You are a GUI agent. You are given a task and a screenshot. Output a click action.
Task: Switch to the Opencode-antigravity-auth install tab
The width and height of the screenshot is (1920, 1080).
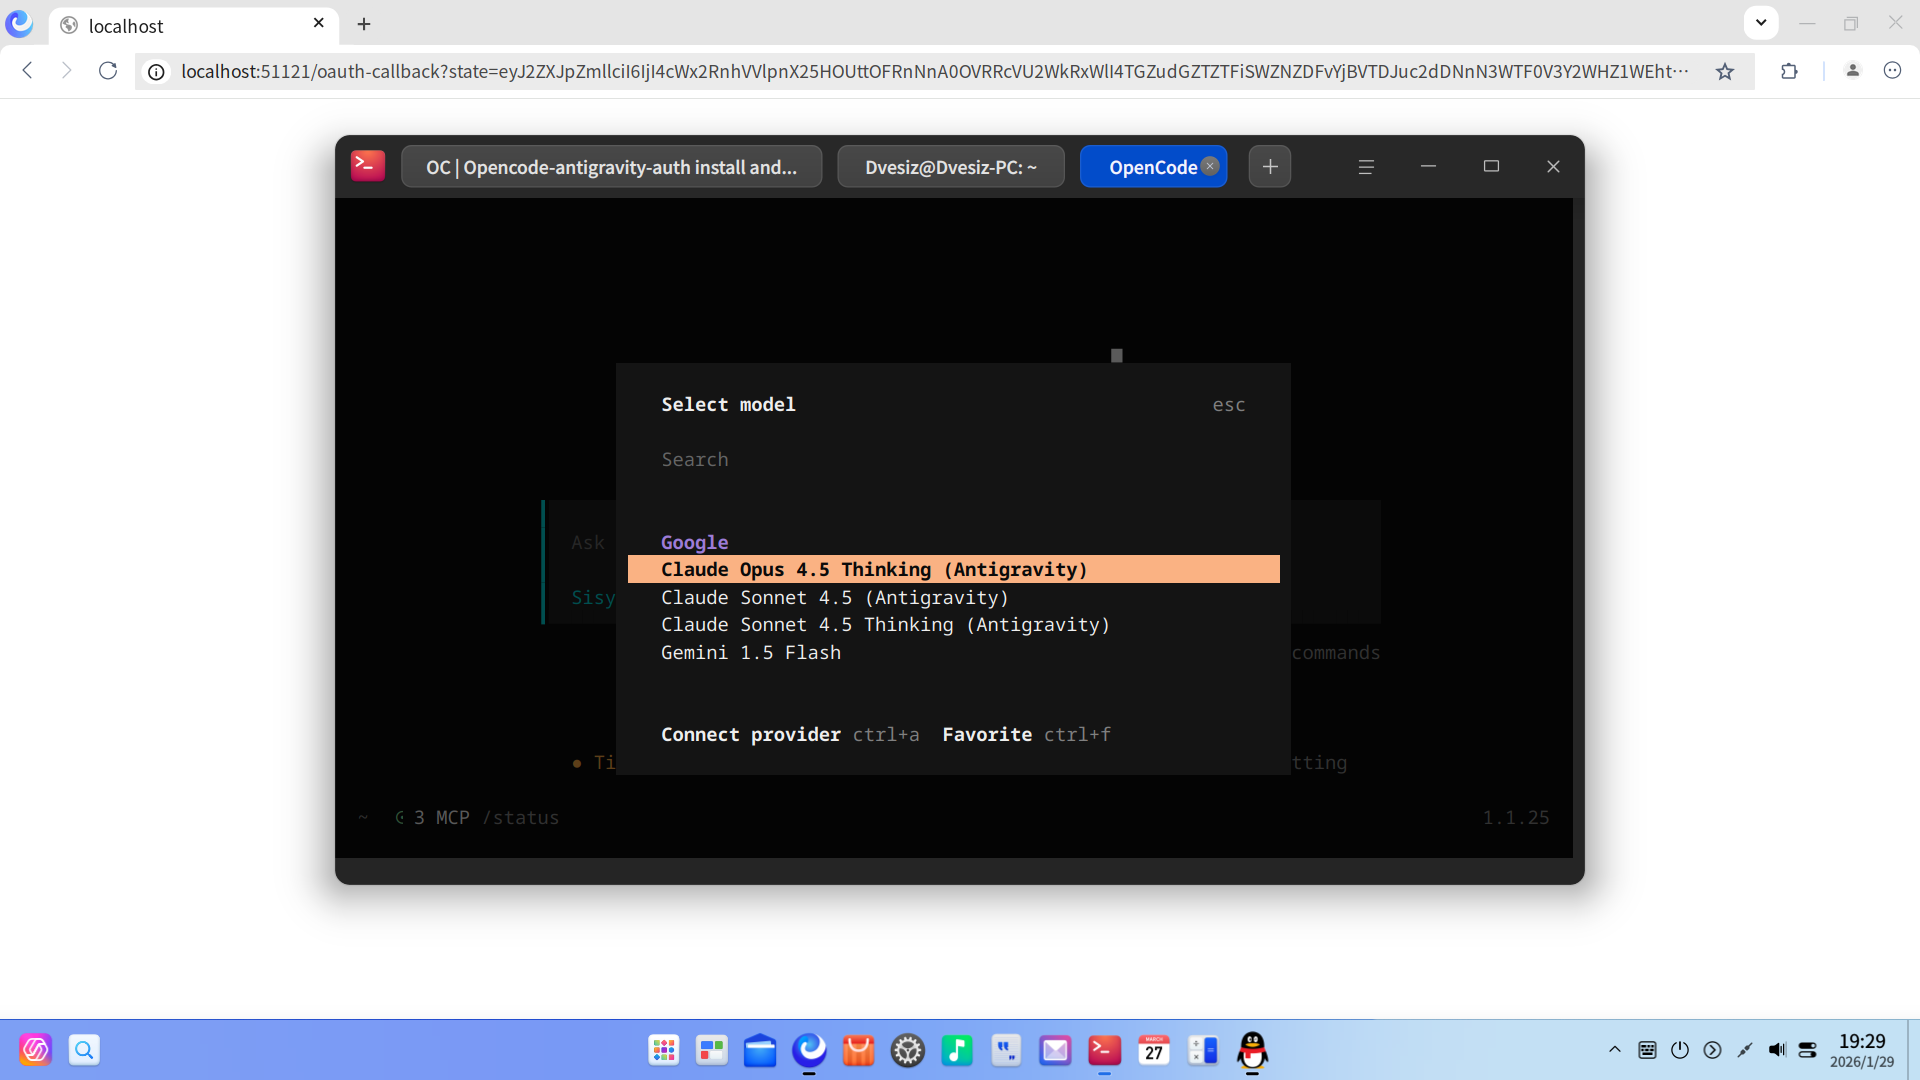click(x=611, y=167)
